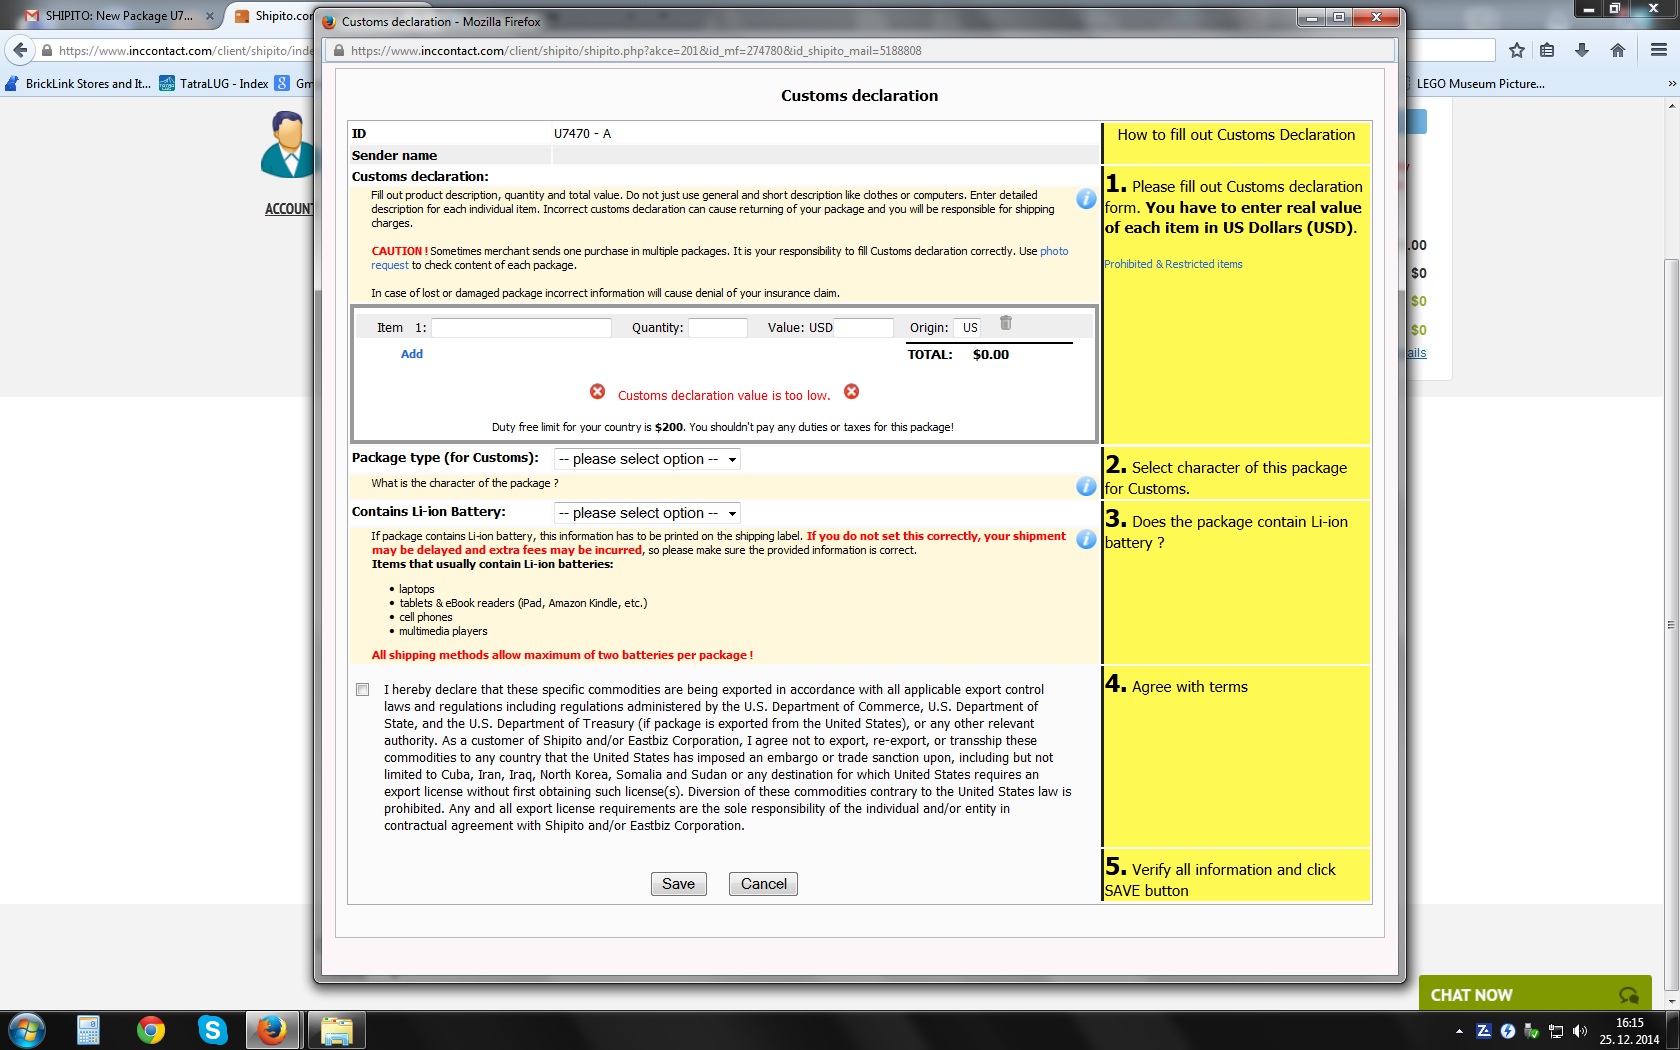This screenshot has width=1680, height=1050.
Task: Open Prohibited & Restricted items link
Action: 1173,264
